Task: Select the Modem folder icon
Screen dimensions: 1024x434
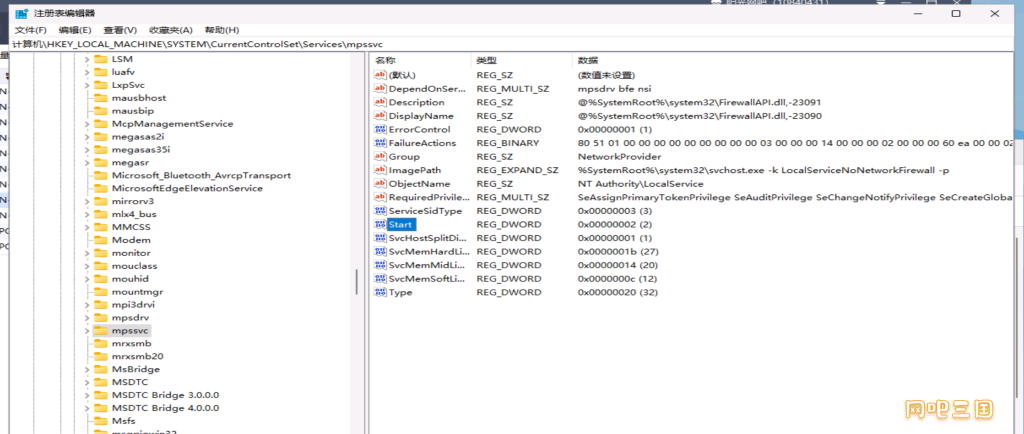Action: 100,240
